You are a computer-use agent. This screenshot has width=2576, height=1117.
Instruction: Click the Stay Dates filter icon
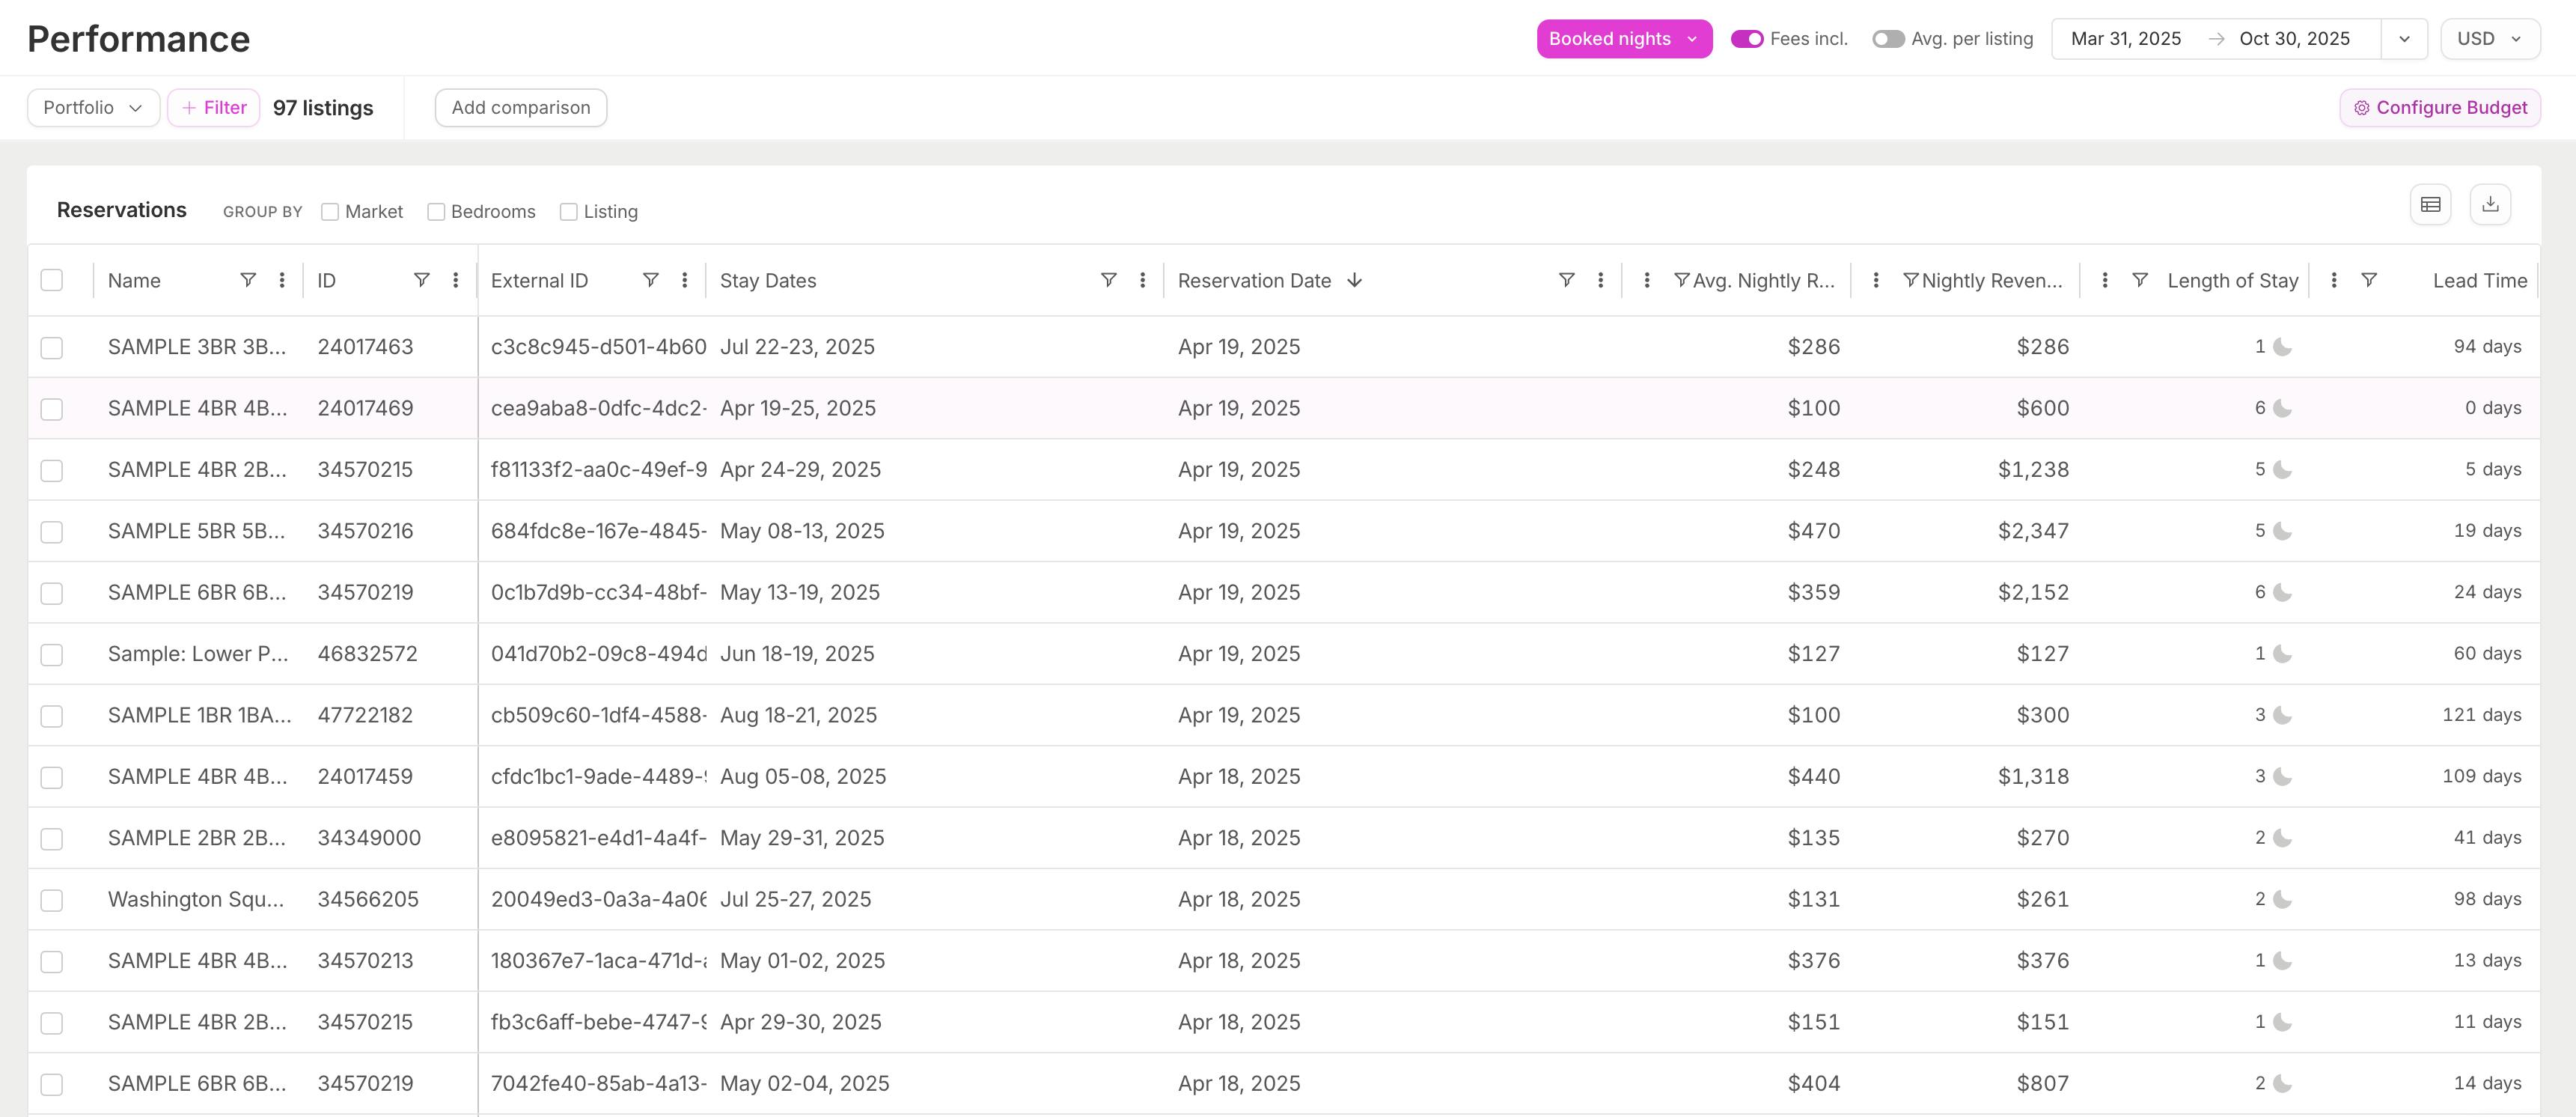pyautogui.click(x=1108, y=280)
